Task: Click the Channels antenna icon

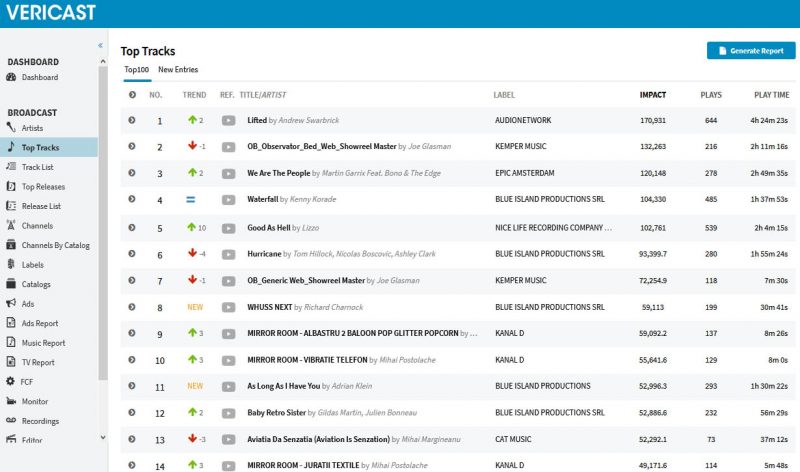Action: click(x=11, y=225)
